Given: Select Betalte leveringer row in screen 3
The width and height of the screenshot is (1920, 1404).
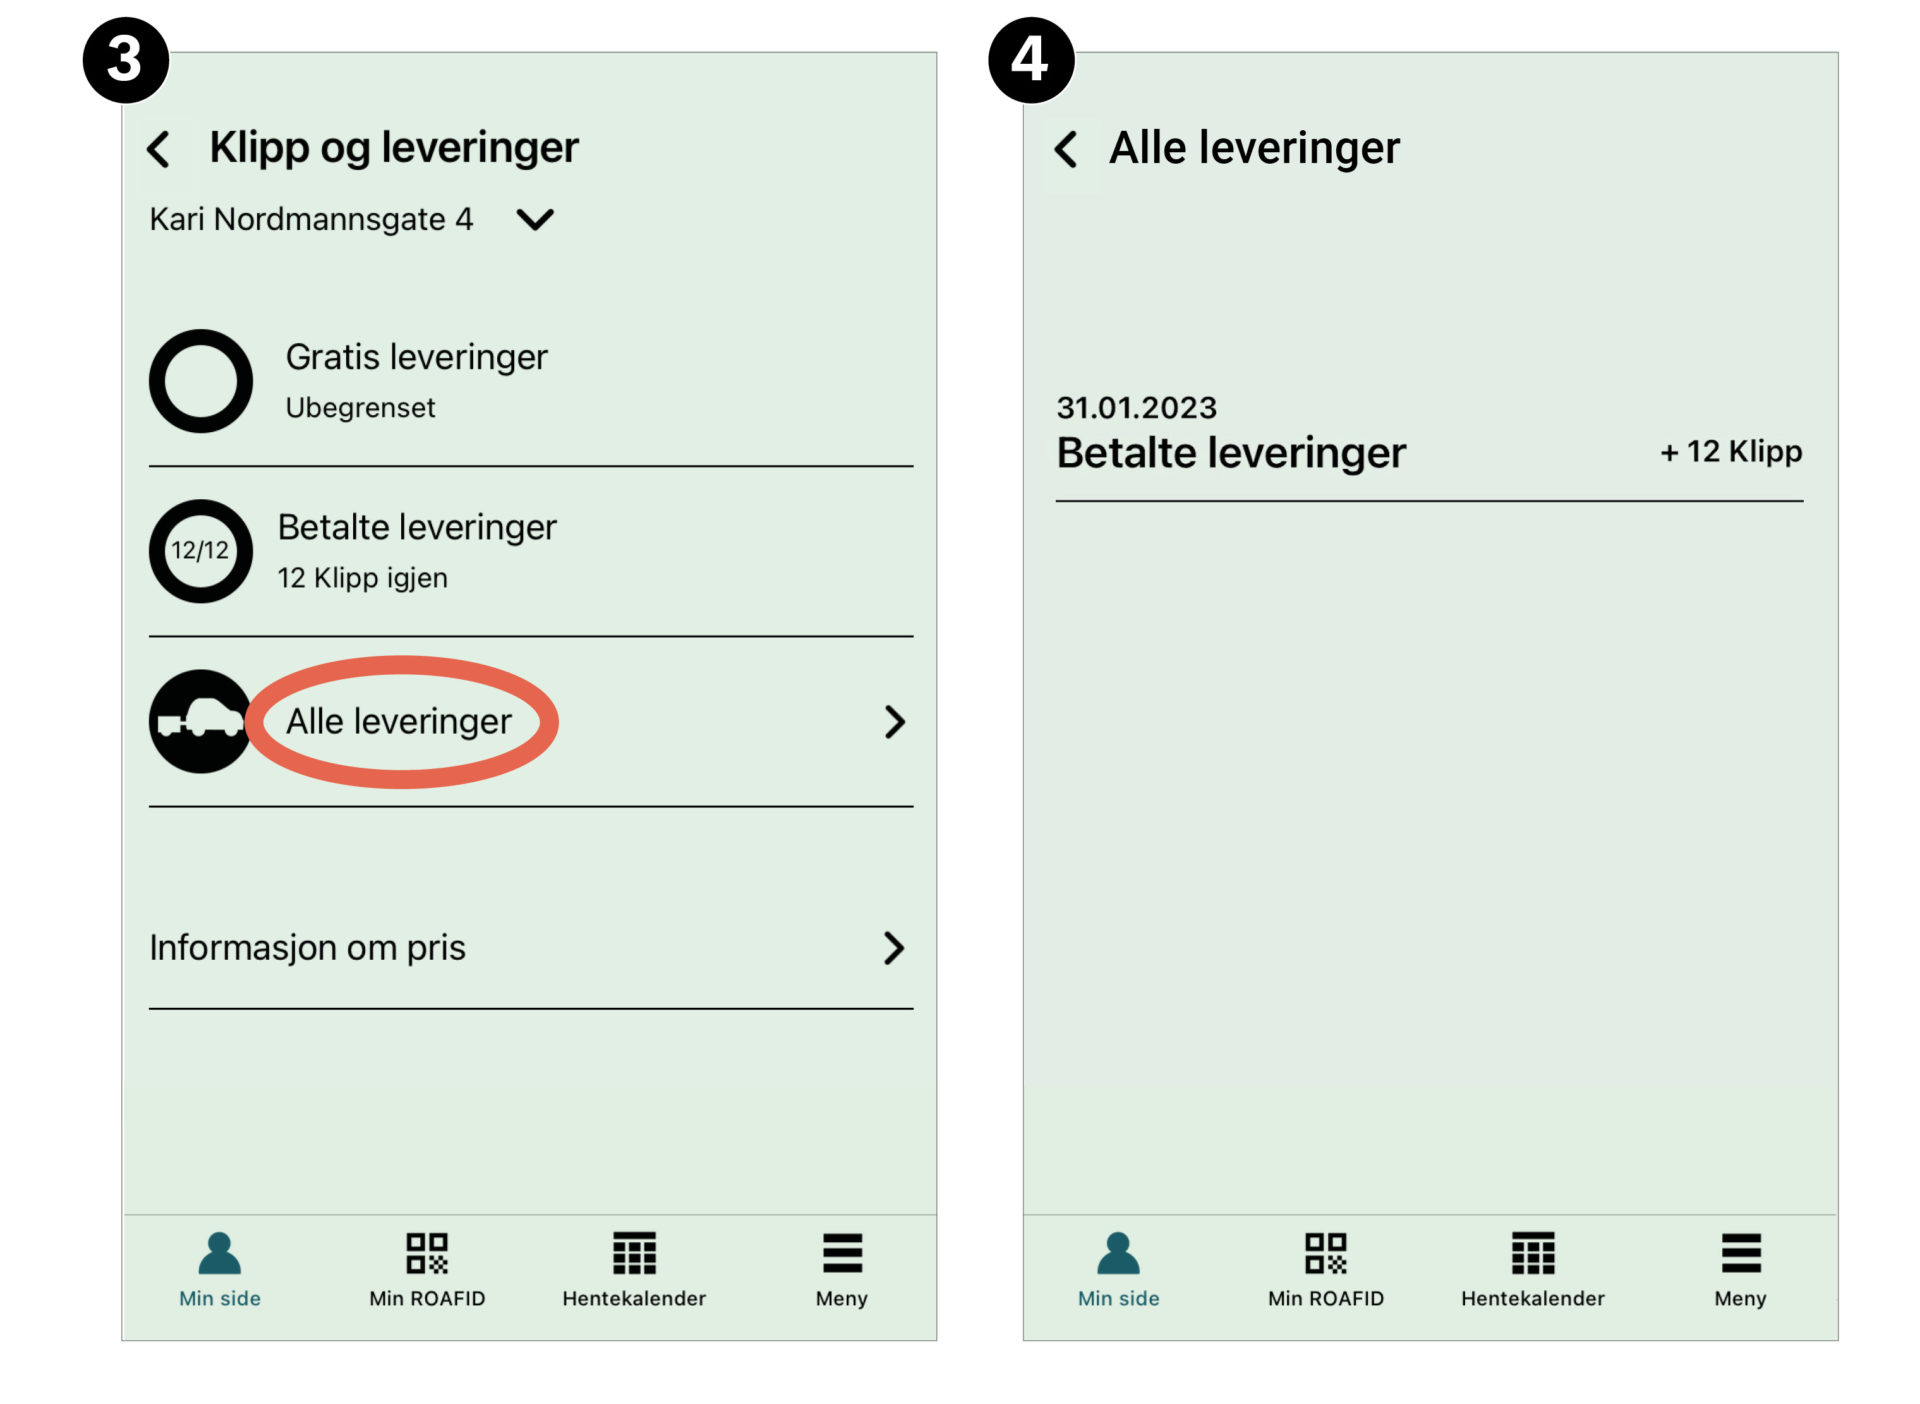Looking at the screenshot, I should coord(531,551).
